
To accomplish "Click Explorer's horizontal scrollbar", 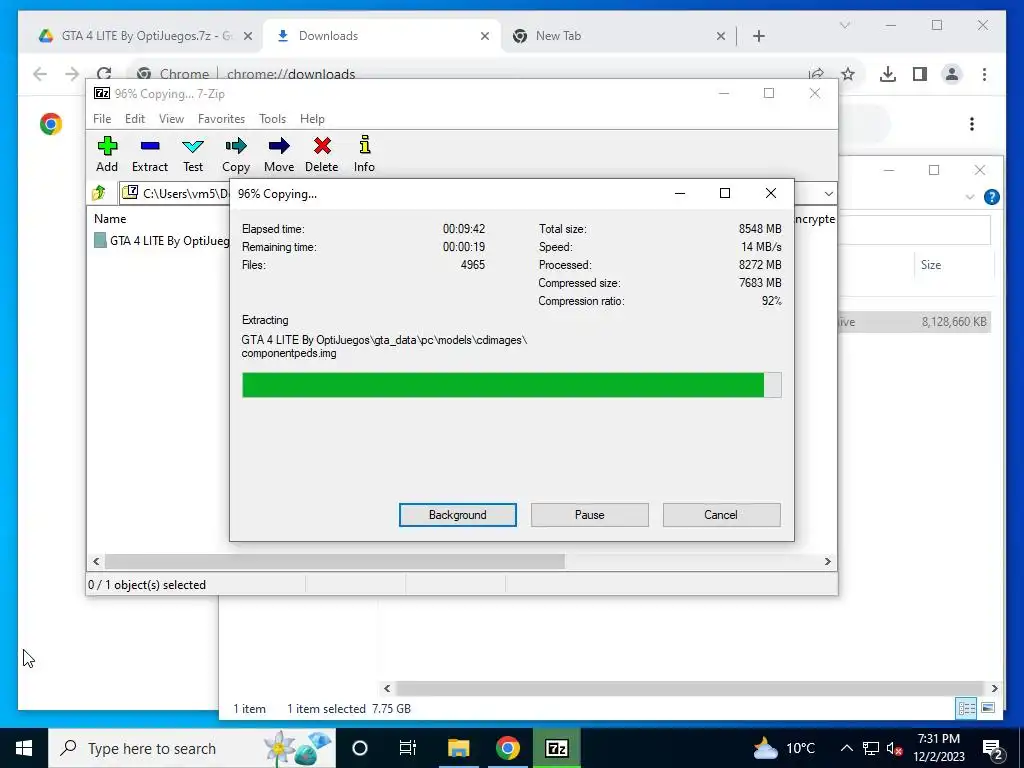I will (x=690, y=688).
